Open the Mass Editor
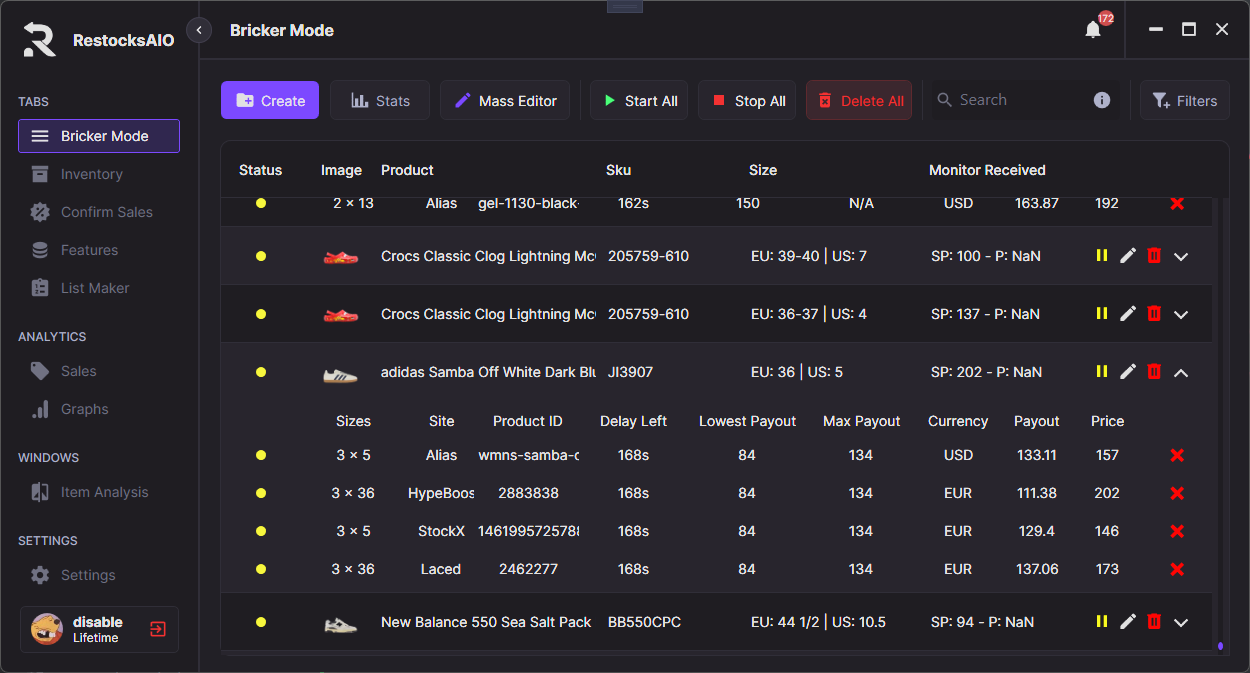This screenshot has width=1250, height=673. pyautogui.click(x=505, y=101)
